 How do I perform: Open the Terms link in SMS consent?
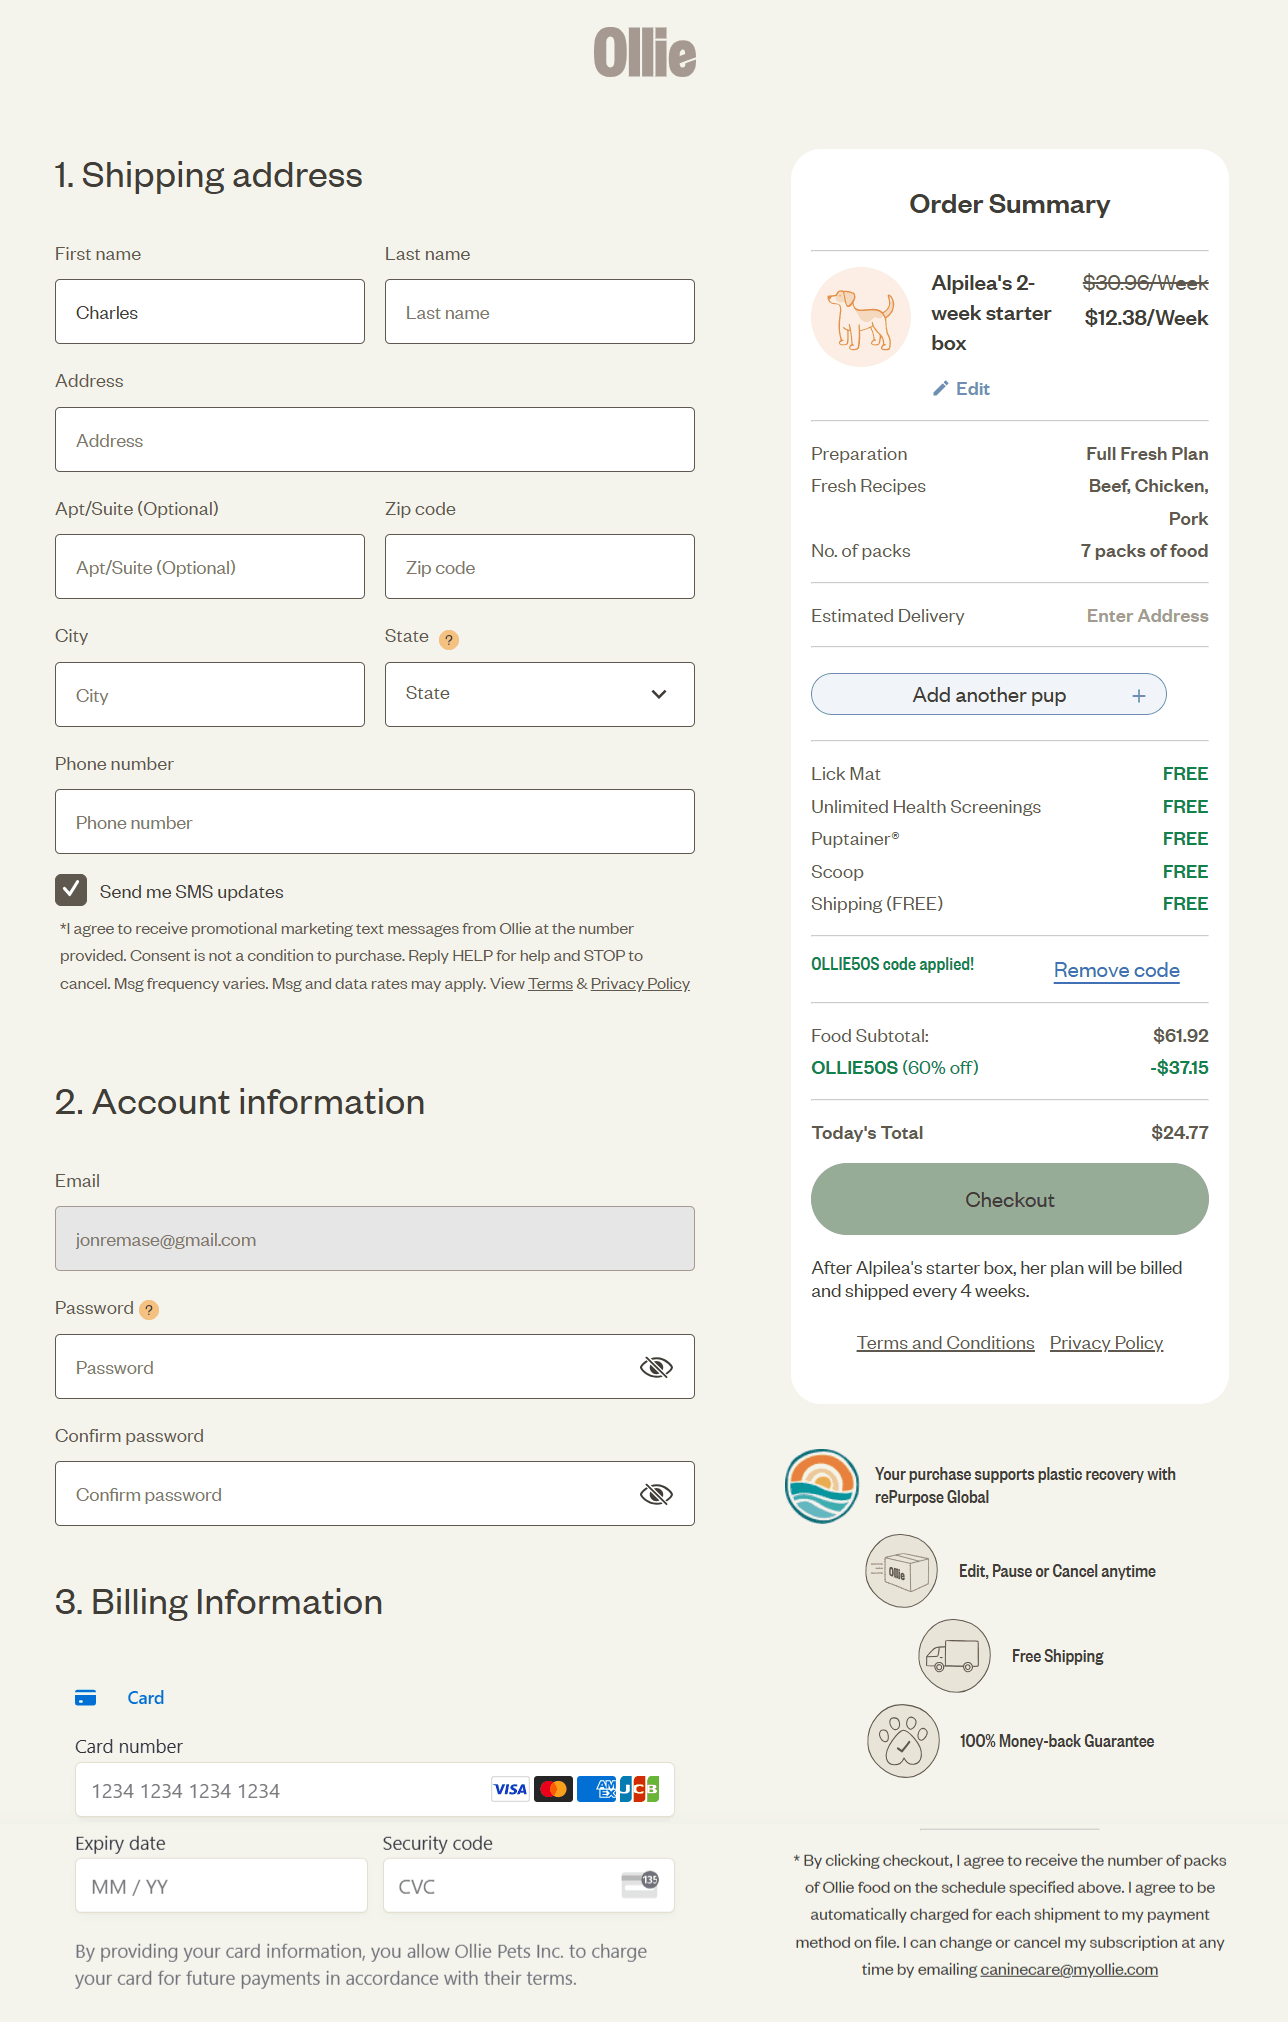pos(550,984)
